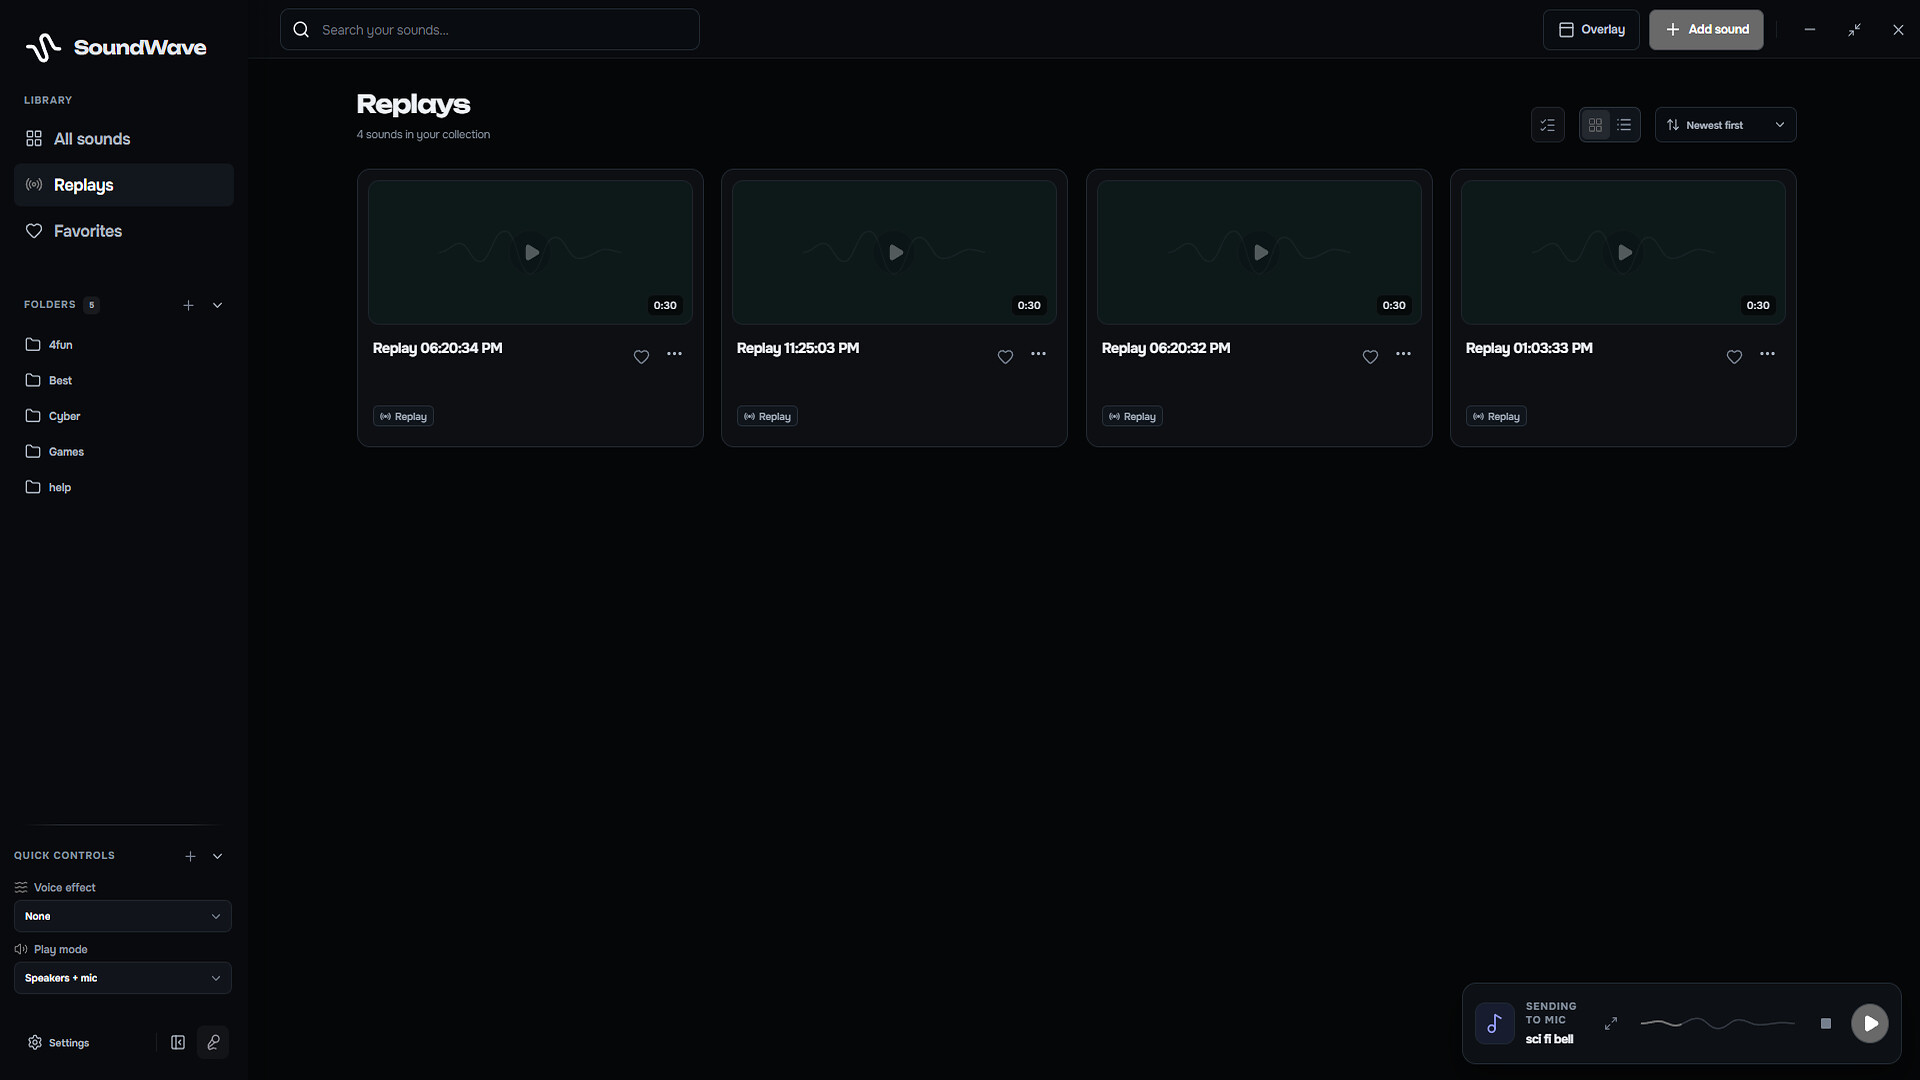Add a quick control with plus icon
The height and width of the screenshot is (1080, 1920).
click(x=190, y=856)
